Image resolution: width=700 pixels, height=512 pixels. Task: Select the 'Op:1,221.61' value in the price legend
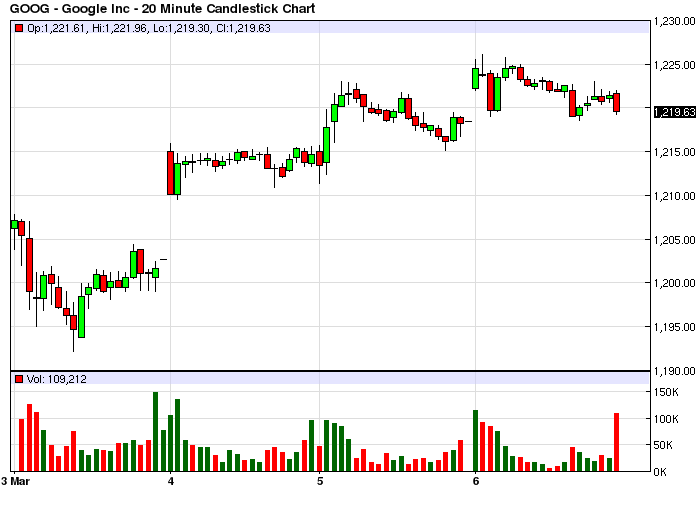[56, 29]
